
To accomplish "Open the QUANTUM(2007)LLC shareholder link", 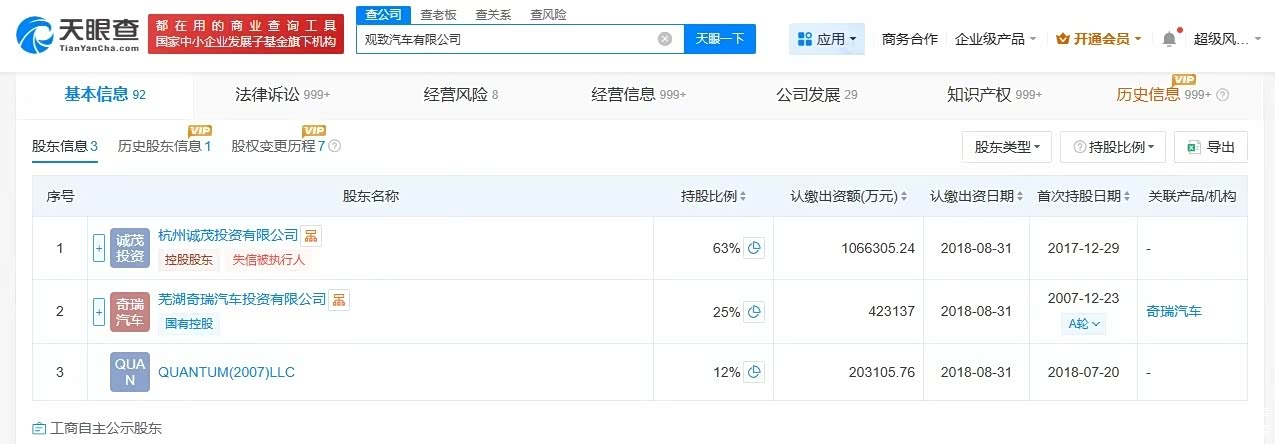I will pyautogui.click(x=226, y=372).
